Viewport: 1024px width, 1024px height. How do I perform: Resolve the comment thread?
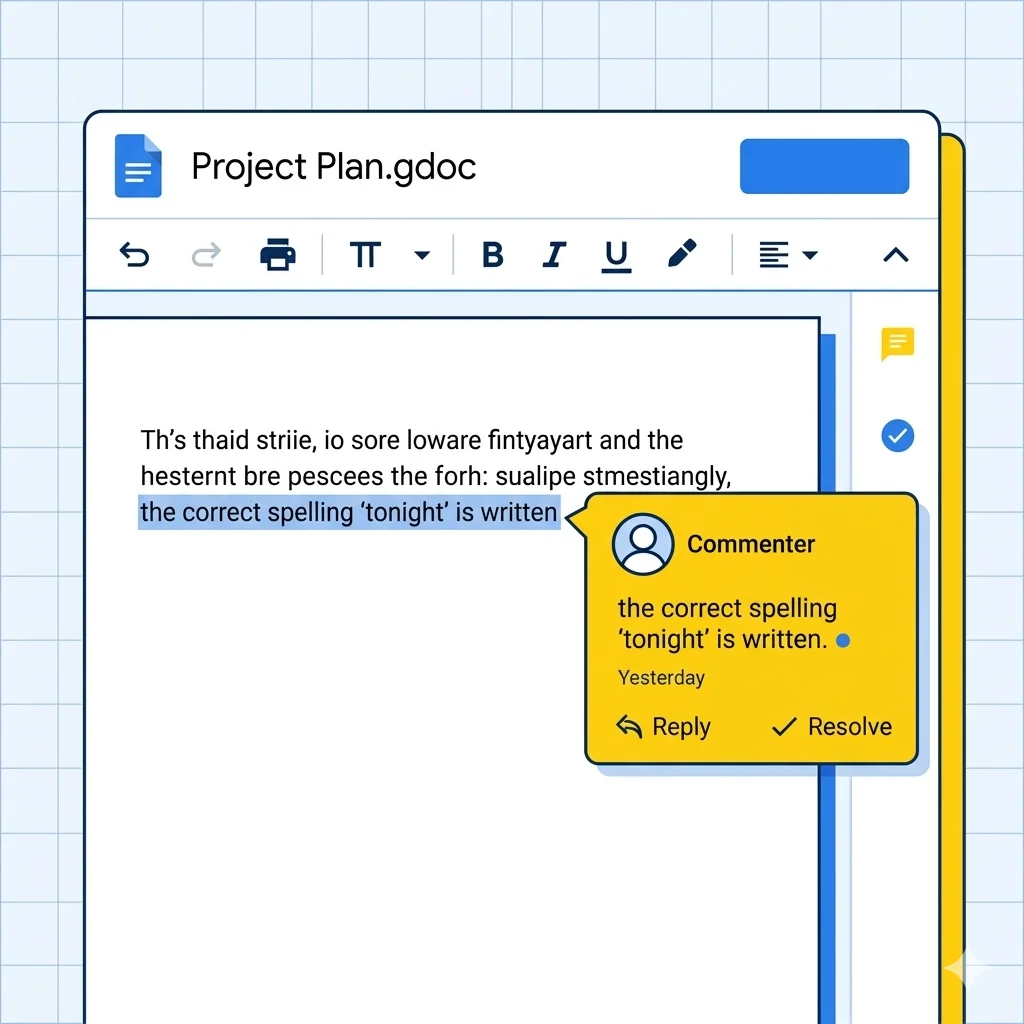(832, 727)
